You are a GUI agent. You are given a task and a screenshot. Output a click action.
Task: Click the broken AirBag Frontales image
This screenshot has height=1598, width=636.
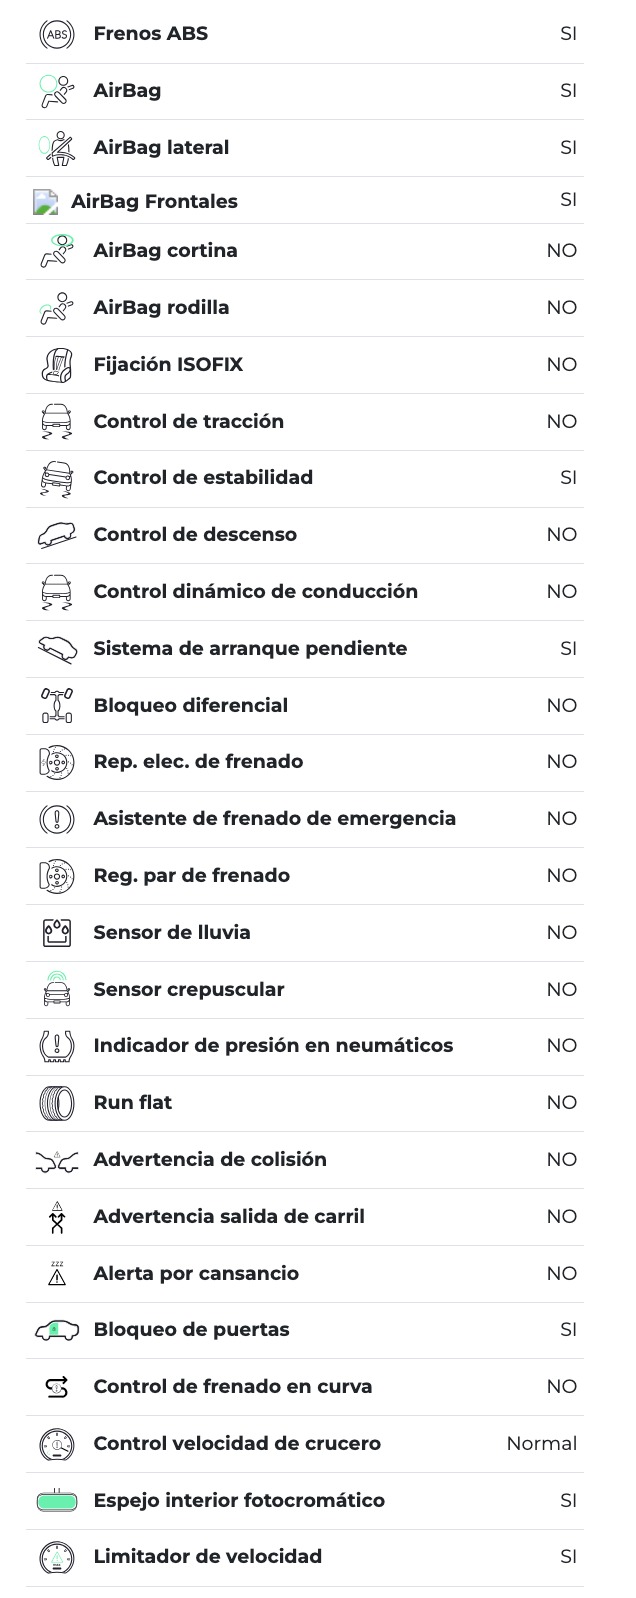45,202
